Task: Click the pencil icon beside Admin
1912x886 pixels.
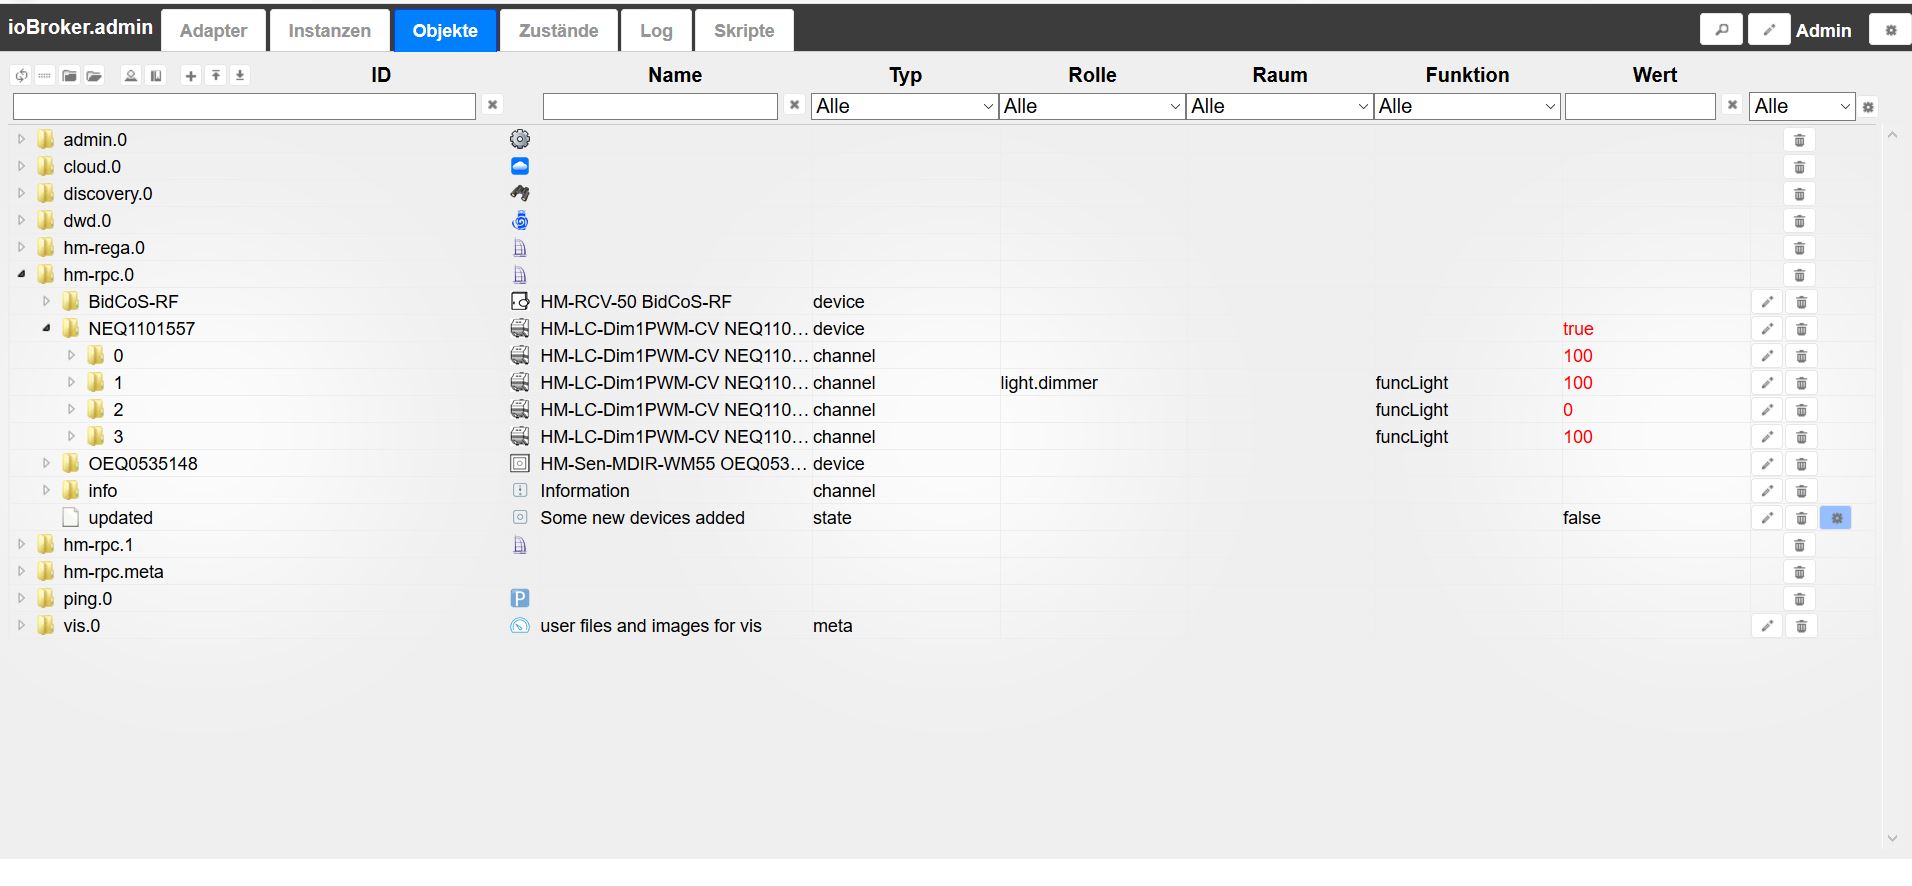Action: (1769, 30)
